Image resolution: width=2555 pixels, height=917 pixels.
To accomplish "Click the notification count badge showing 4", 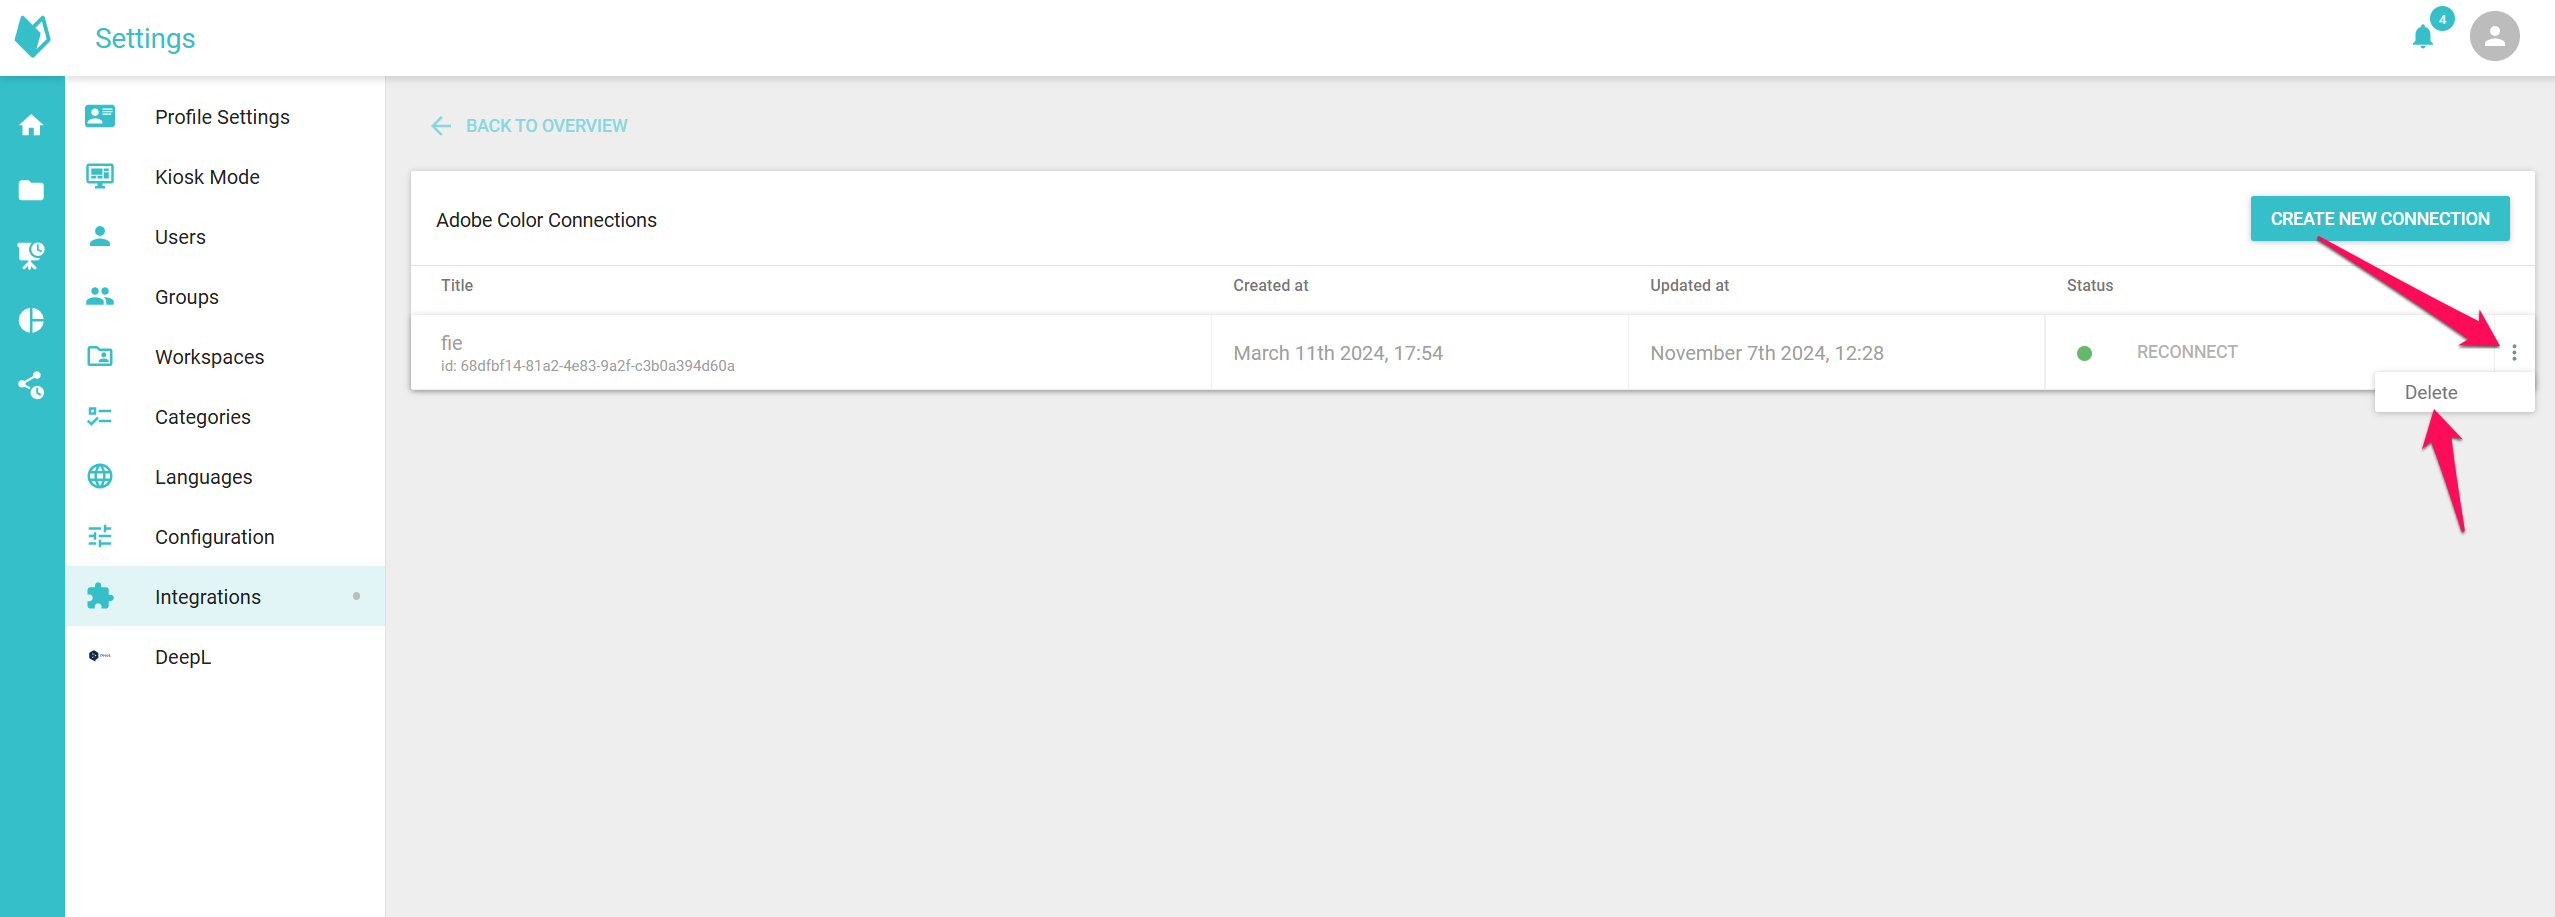I will coord(2442,19).
